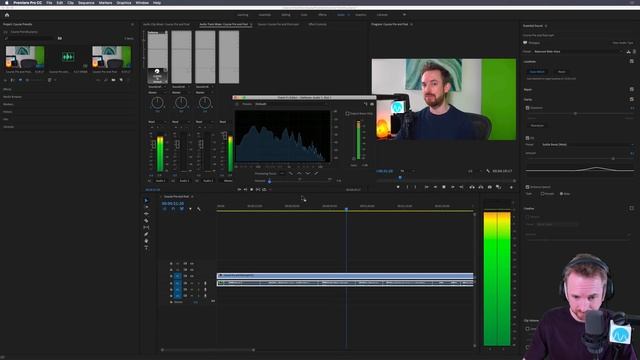
Task: Select the Ripple Edit tool
Action: [146, 214]
